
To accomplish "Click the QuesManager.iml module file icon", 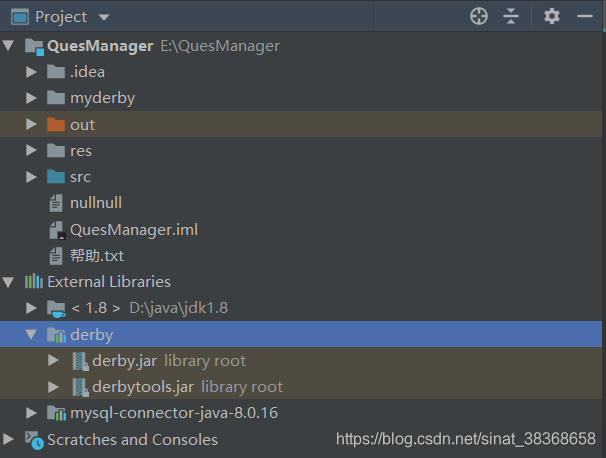I will (57, 230).
